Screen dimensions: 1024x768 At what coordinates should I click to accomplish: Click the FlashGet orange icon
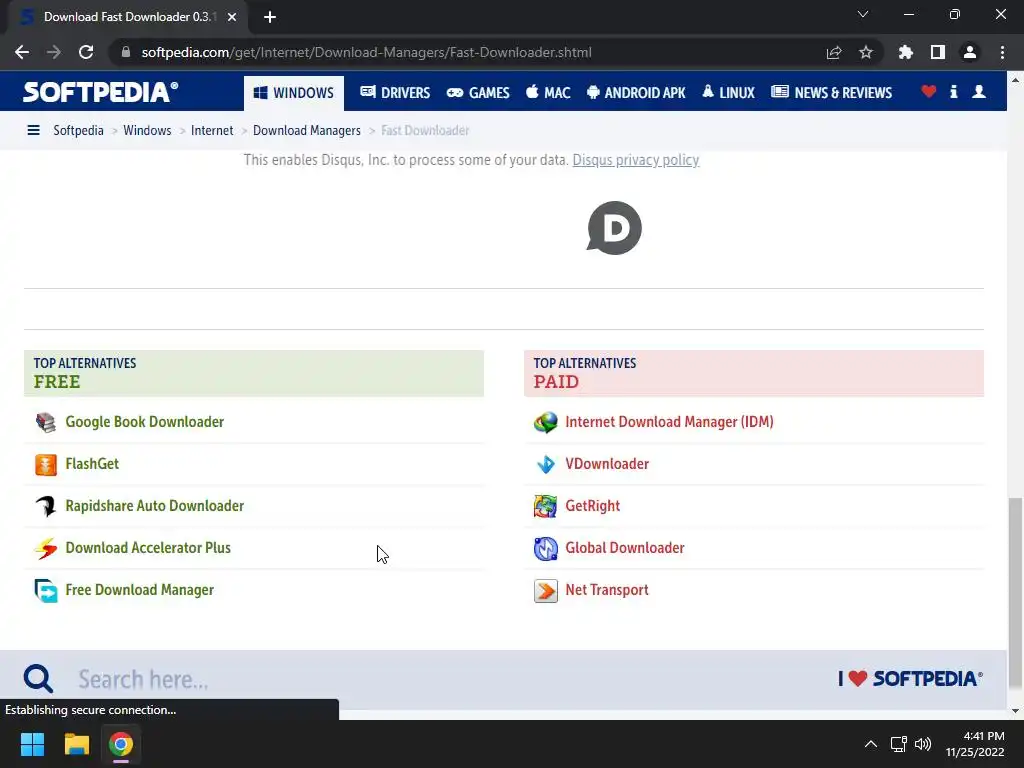[x=46, y=464]
